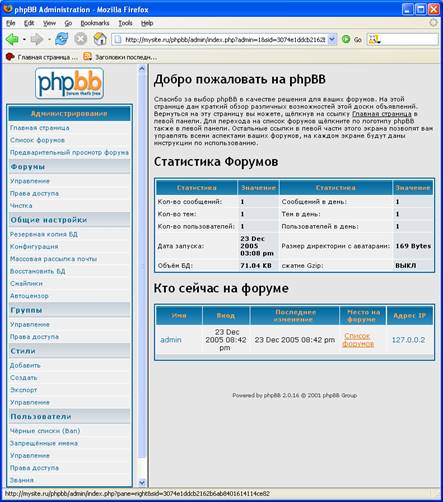Viewport: 443px width, 502px height.
Task: Click the phpBB logo image
Action: click(x=69, y=83)
